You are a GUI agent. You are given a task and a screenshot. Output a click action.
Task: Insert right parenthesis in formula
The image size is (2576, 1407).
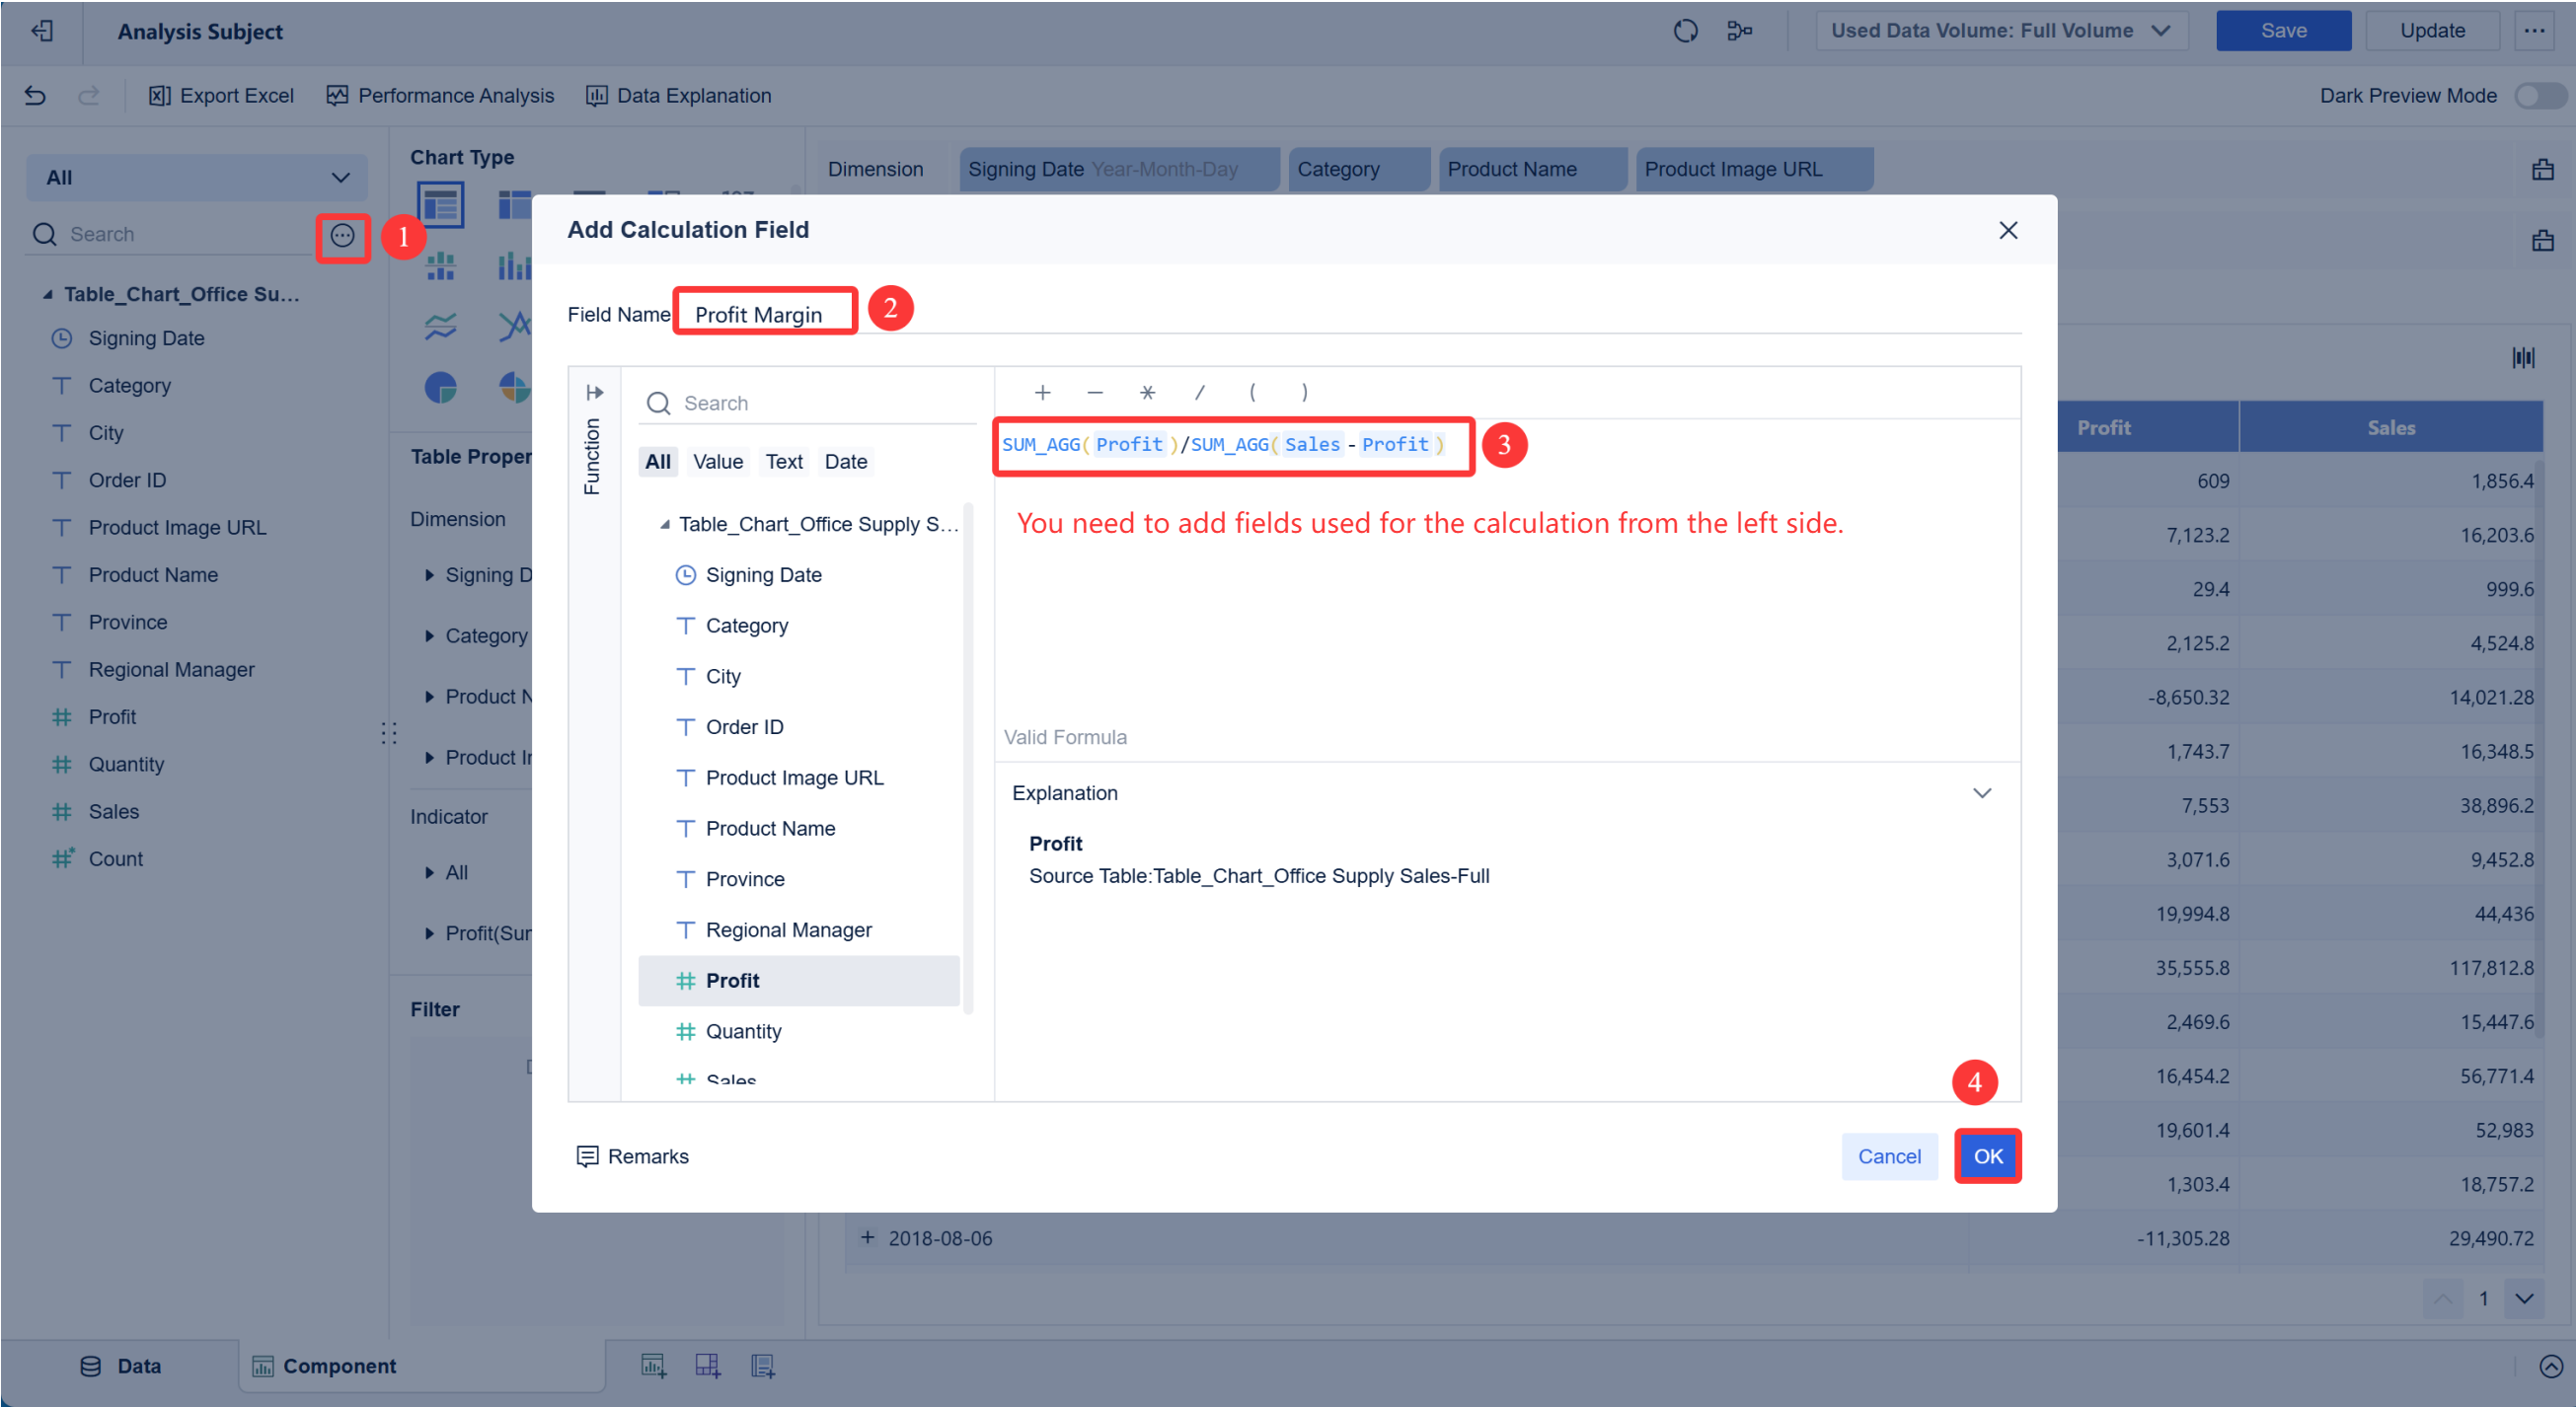[1304, 392]
